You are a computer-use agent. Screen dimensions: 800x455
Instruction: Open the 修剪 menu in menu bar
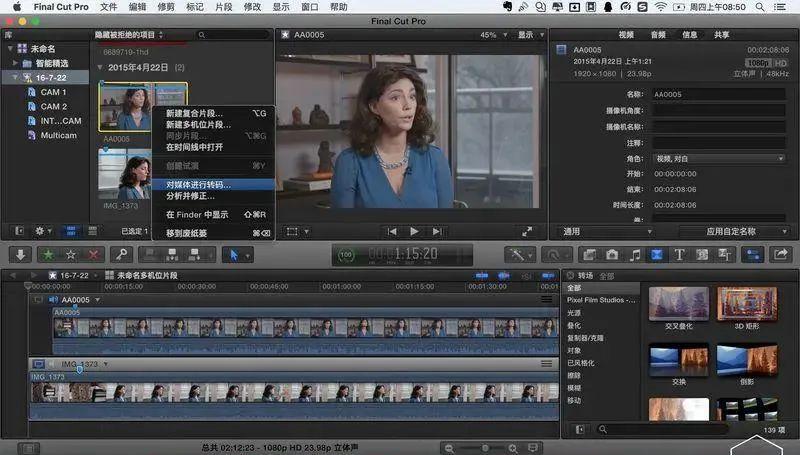166,7
